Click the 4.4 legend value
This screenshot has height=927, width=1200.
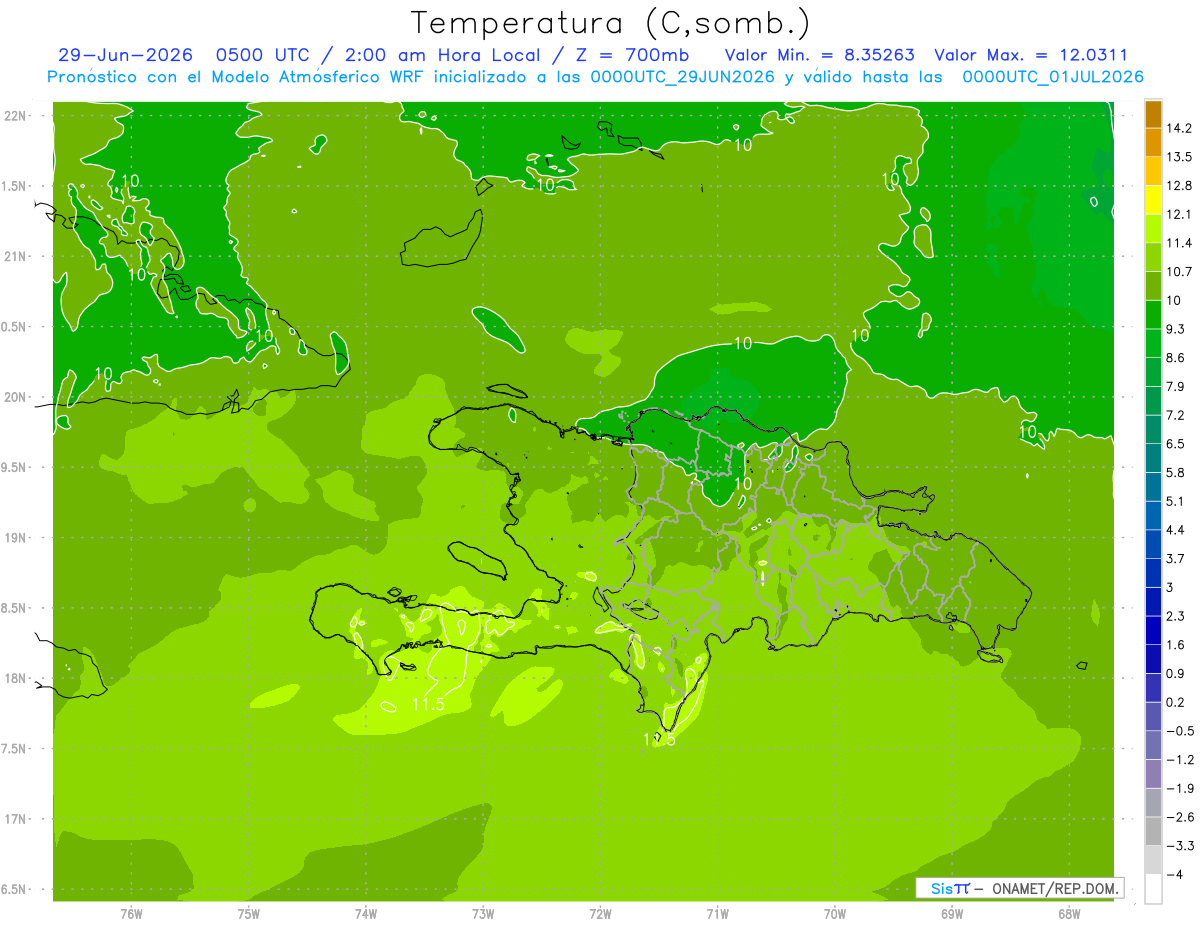click(x=1176, y=530)
